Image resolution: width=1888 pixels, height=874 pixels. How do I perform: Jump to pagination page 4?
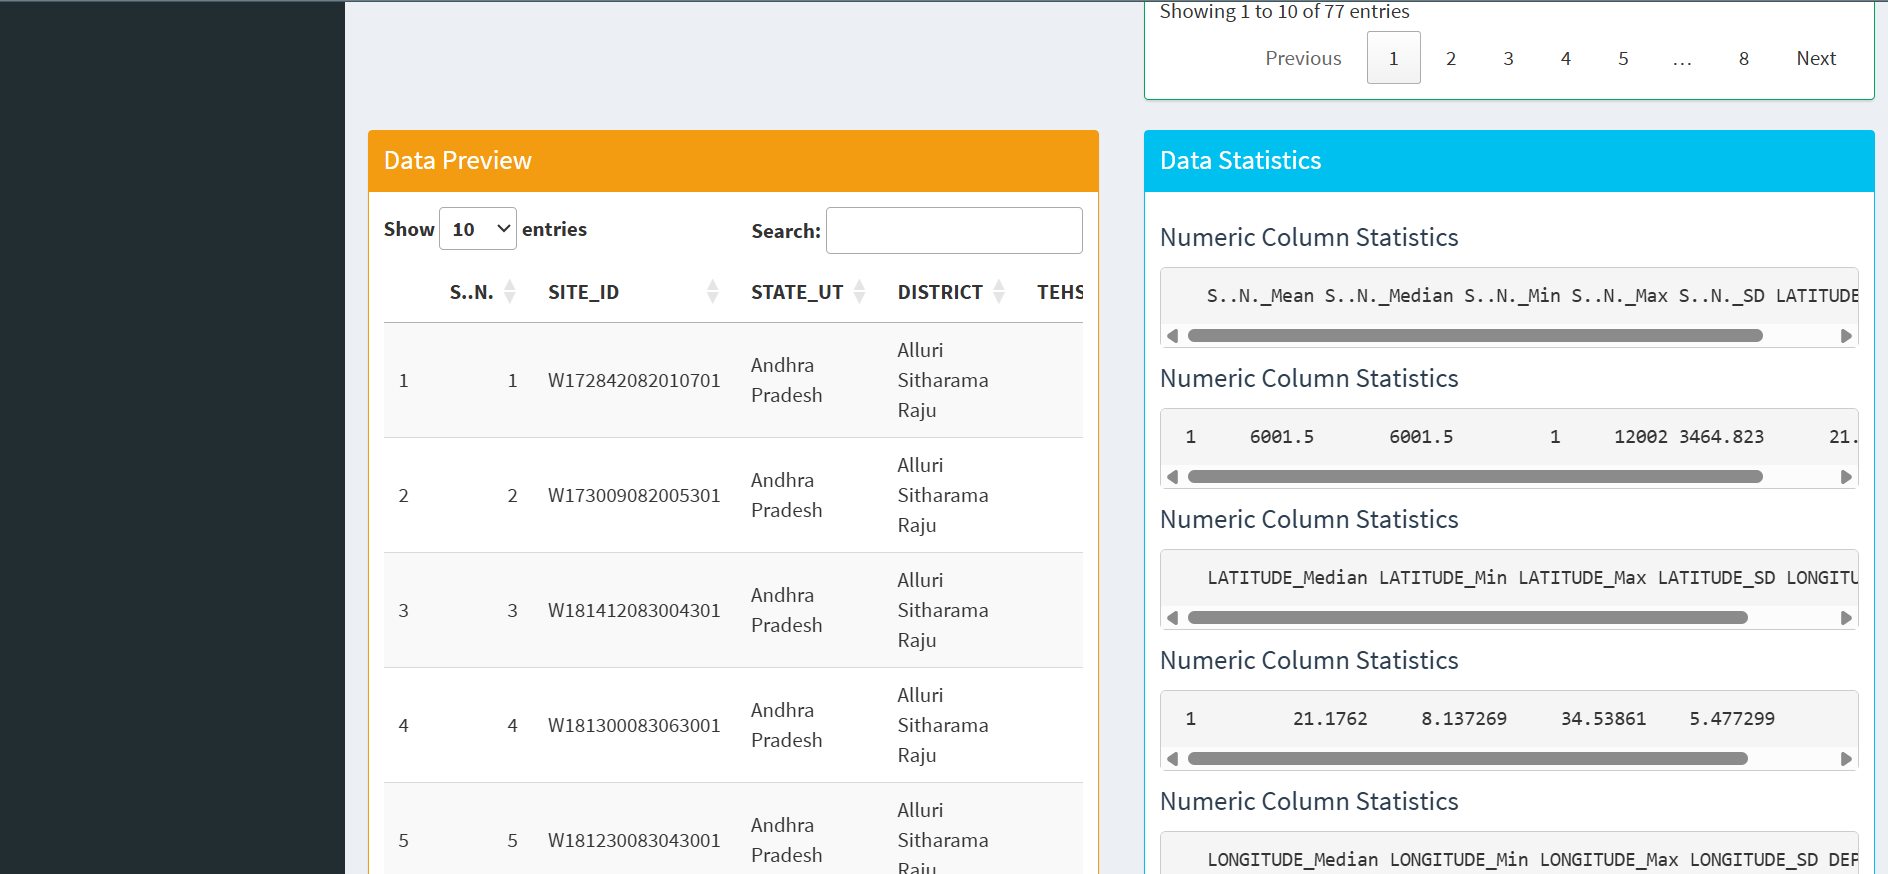click(x=1566, y=58)
